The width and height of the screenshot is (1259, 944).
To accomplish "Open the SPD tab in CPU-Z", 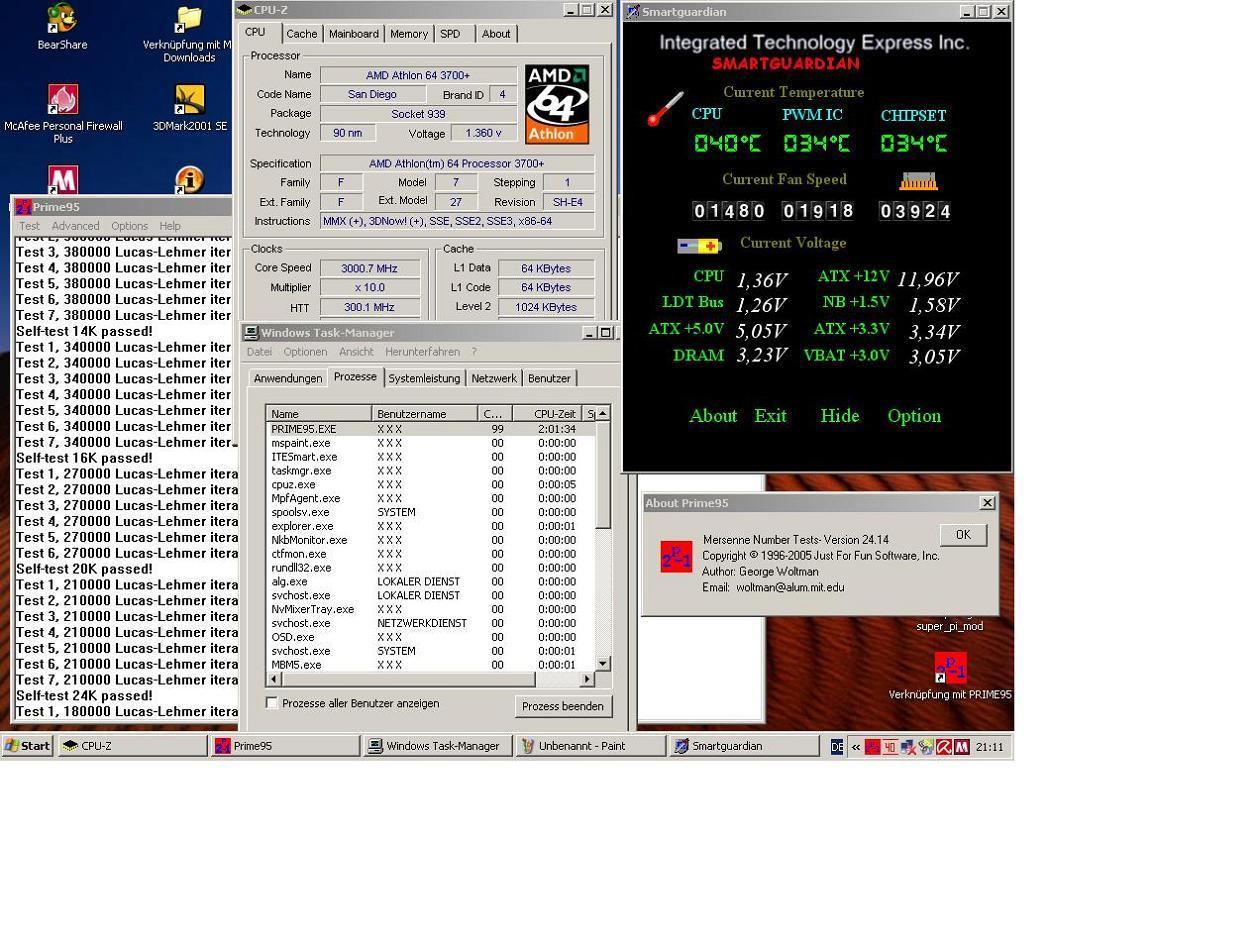I will point(451,34).
